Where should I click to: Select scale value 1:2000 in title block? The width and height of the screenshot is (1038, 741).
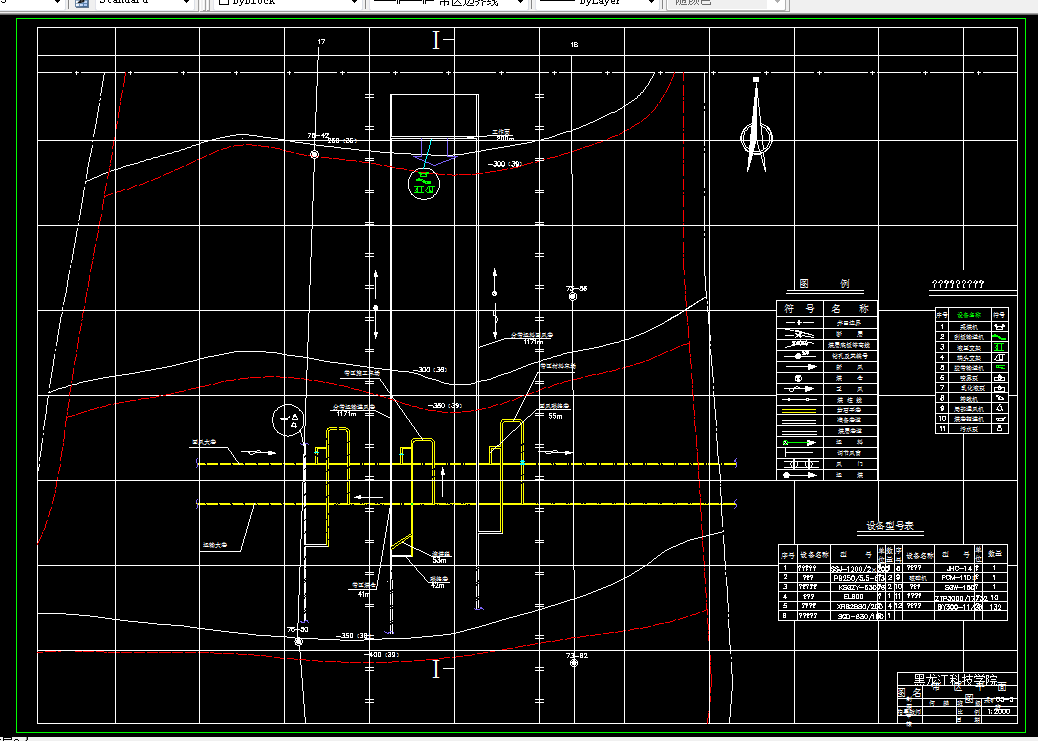(x=998, y=711)
